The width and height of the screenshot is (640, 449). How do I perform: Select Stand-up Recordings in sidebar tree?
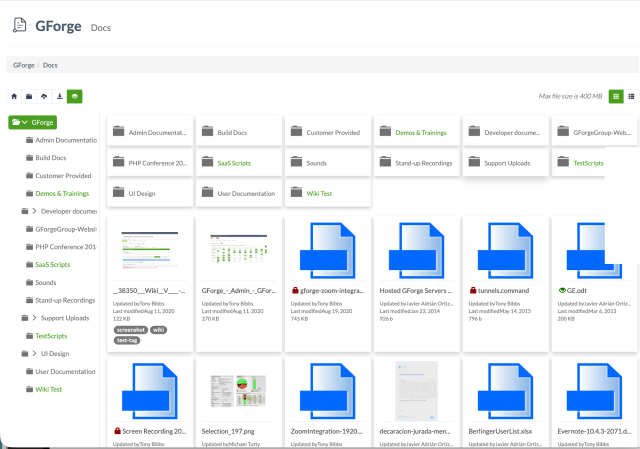[60, 300]
